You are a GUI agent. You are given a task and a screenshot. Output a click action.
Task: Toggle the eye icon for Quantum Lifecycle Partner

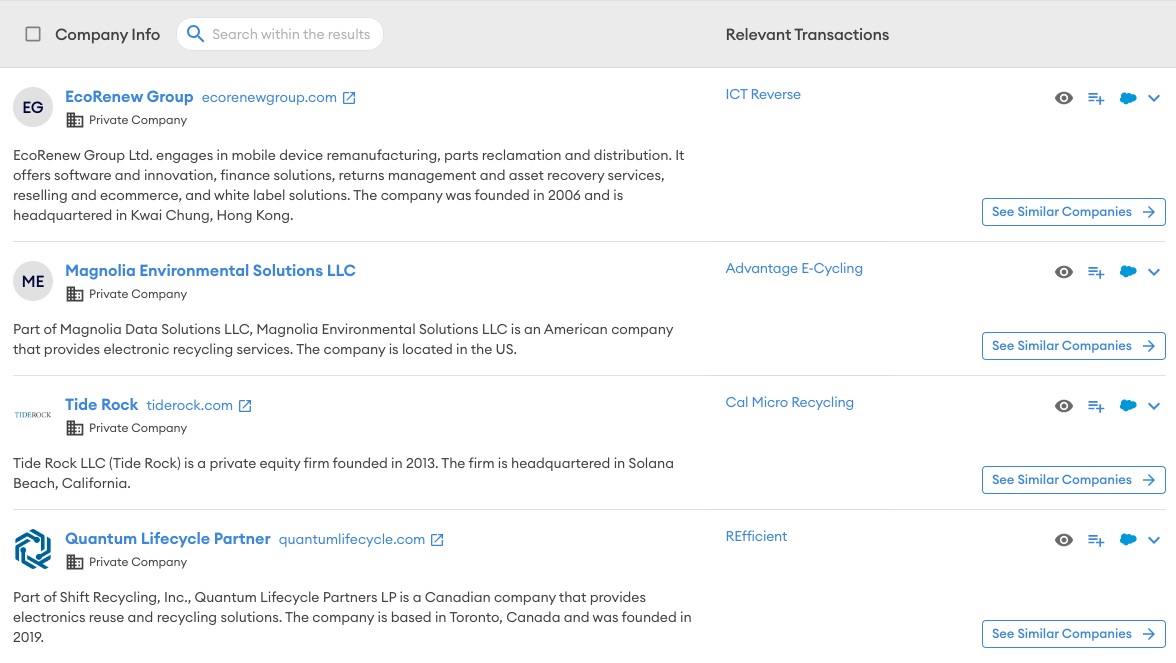(1064, 540)
